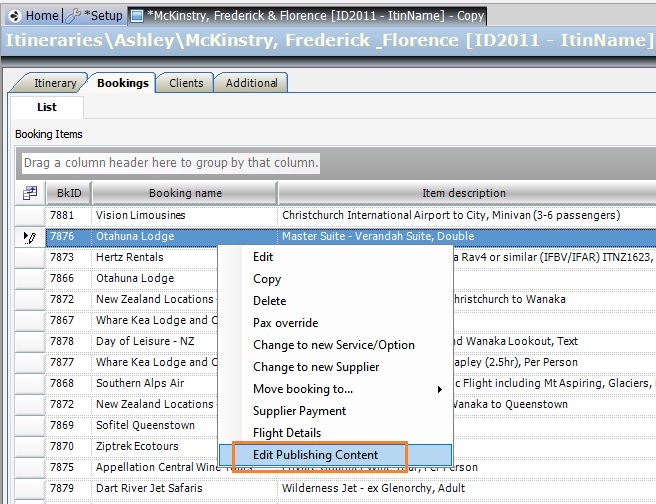Click the Home tab house icon
This screenshot has width=656, height=504.
(15, 16)
